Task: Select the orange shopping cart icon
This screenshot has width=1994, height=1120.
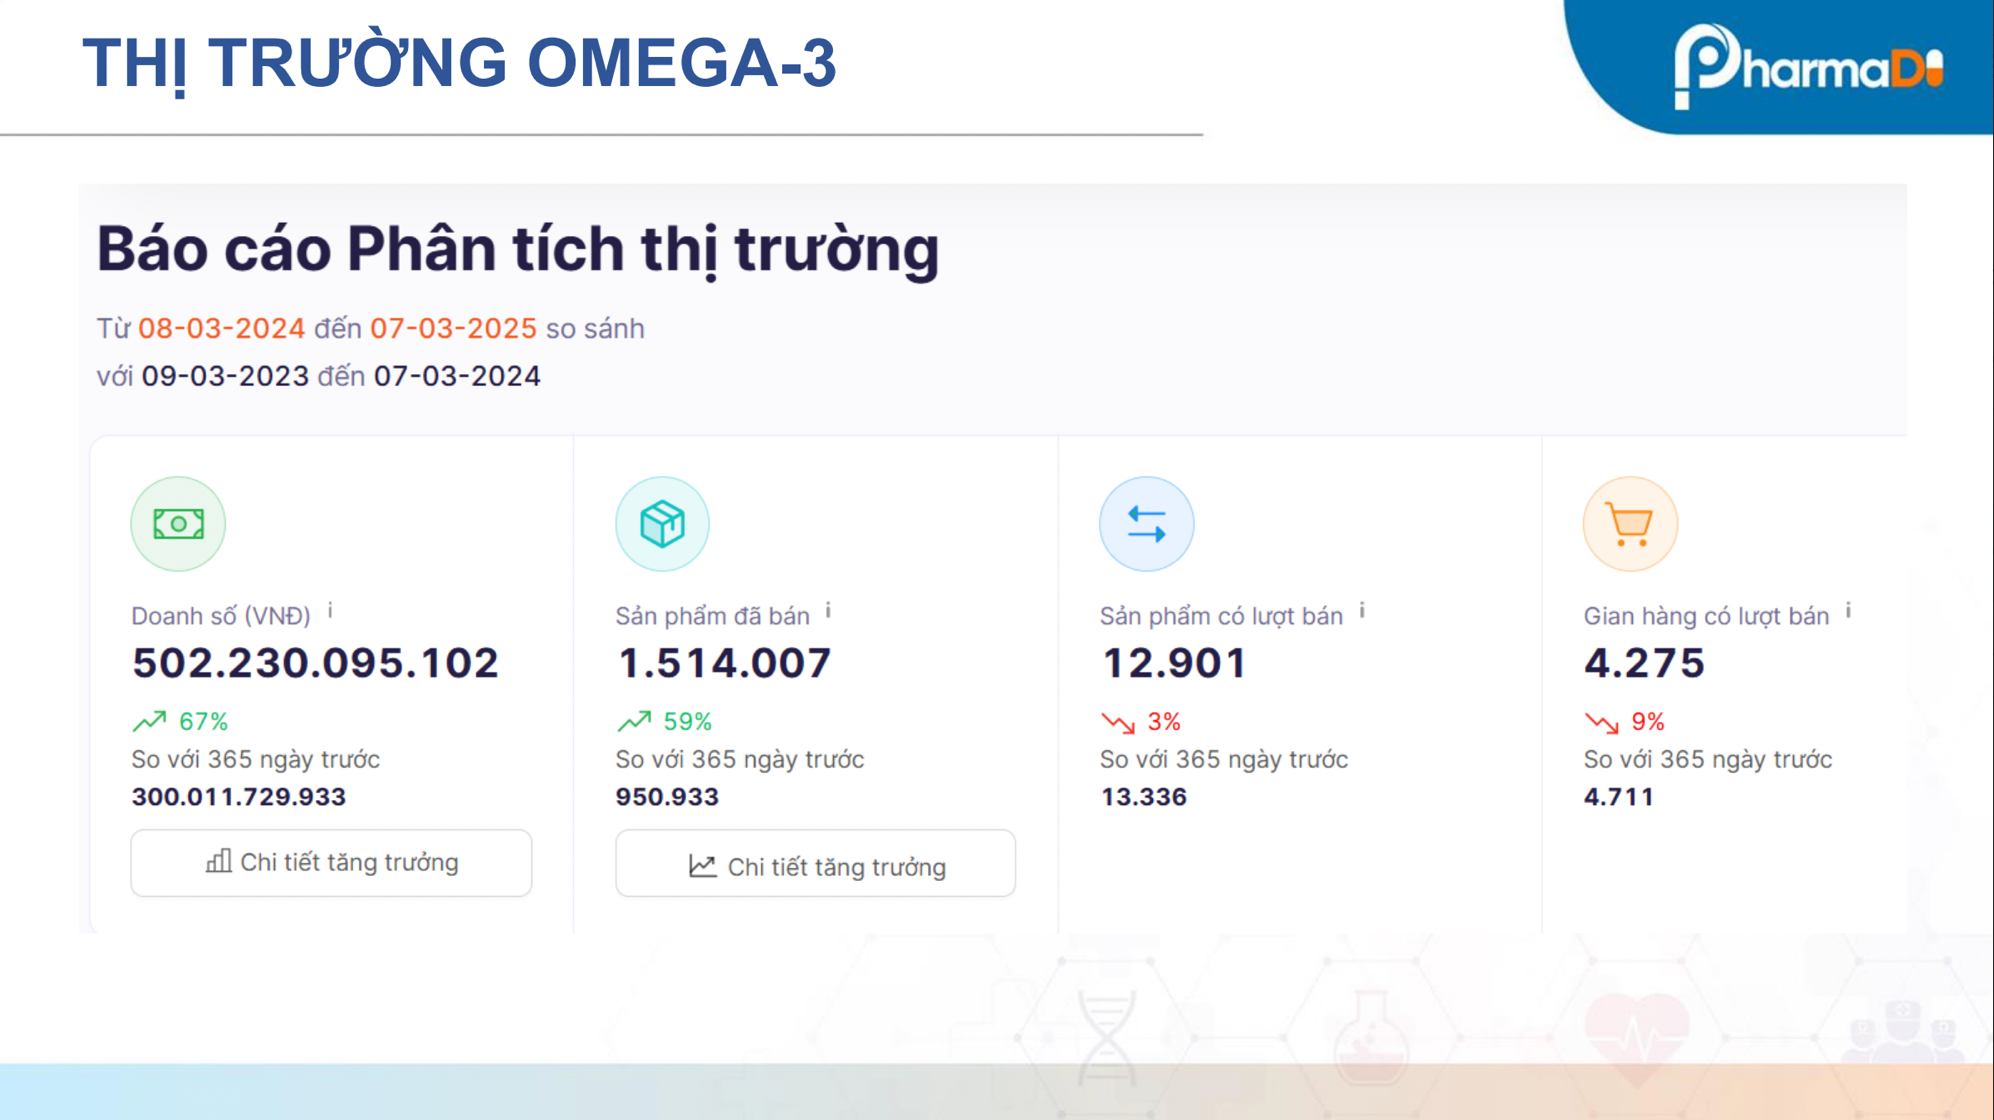Action: pyautogui.click(x=1630, y=523)
